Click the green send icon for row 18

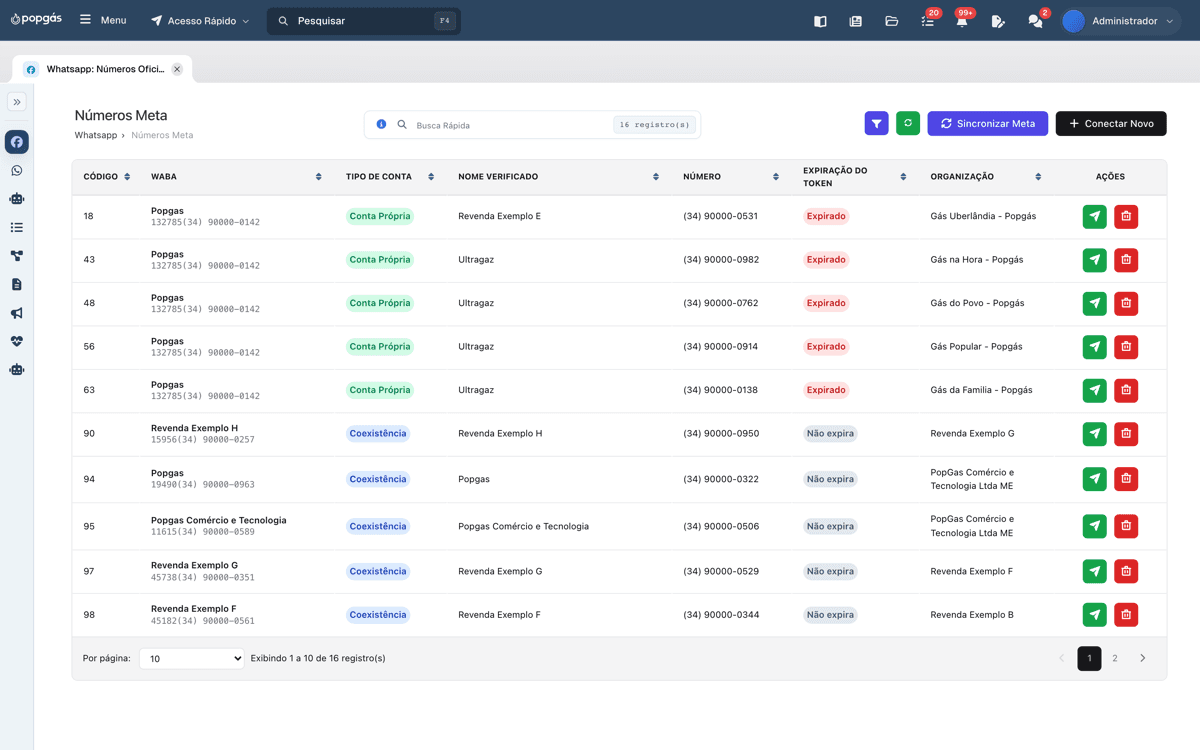tap(1094, 216)
